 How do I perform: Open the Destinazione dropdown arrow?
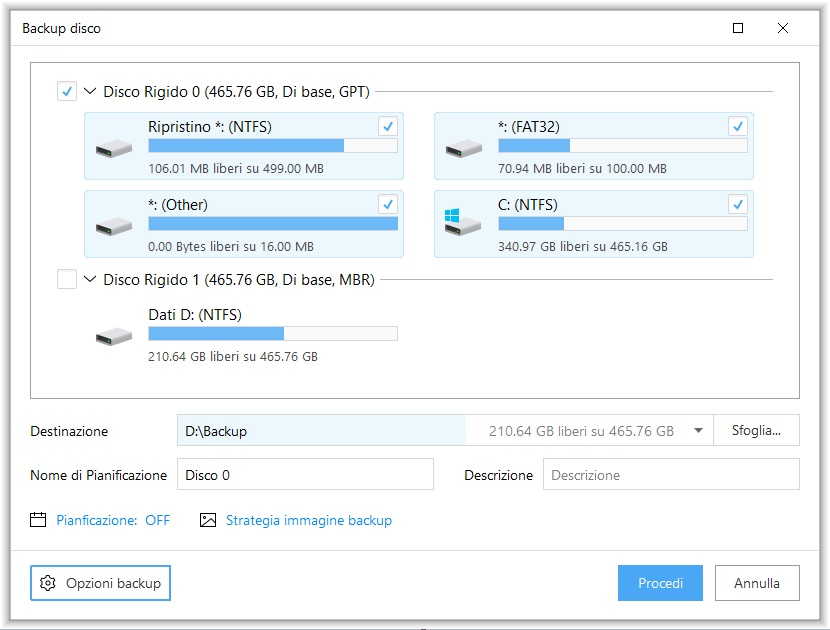point(698,431)
